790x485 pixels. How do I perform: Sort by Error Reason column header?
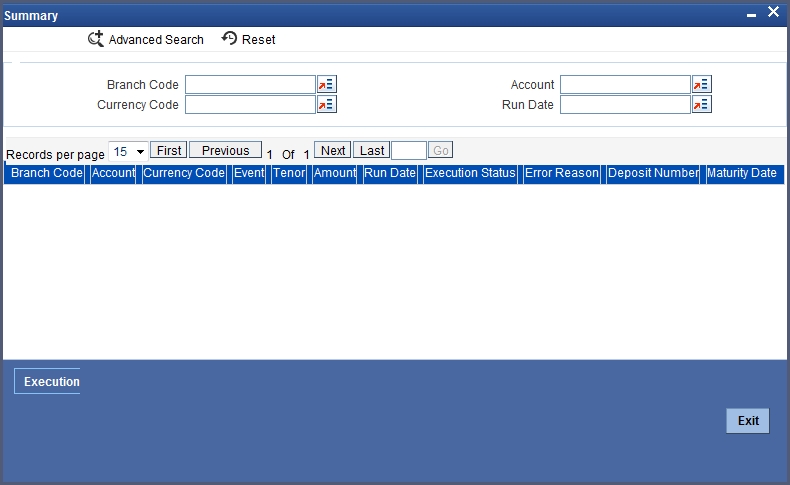(562, 173)
